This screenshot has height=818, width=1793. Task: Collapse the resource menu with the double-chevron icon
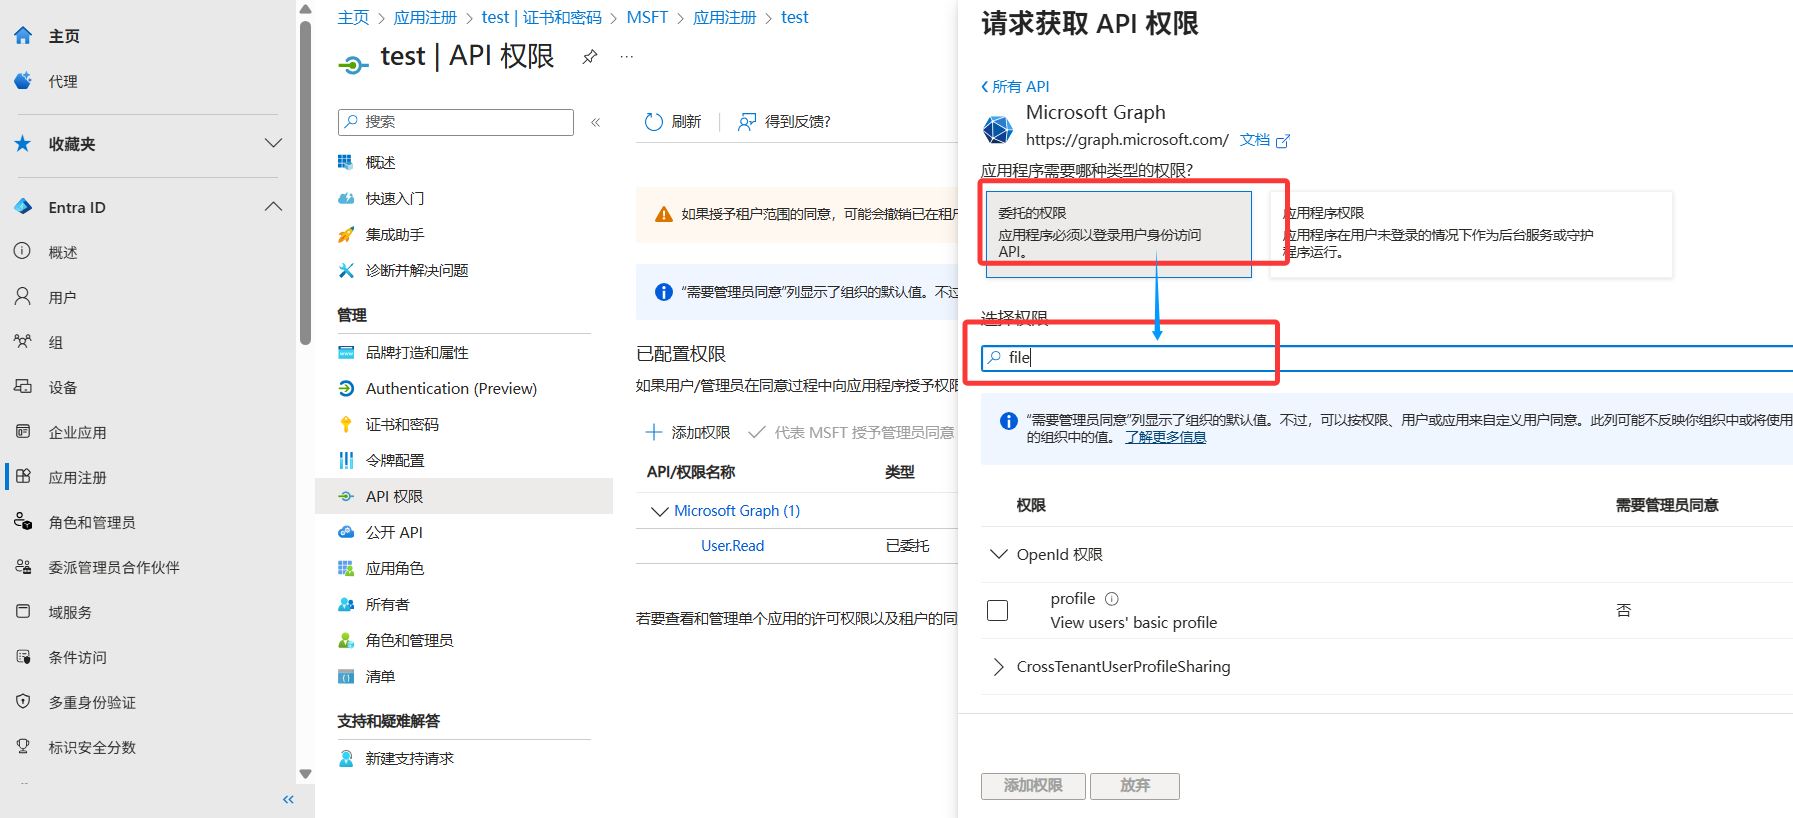tap(595, 122)
